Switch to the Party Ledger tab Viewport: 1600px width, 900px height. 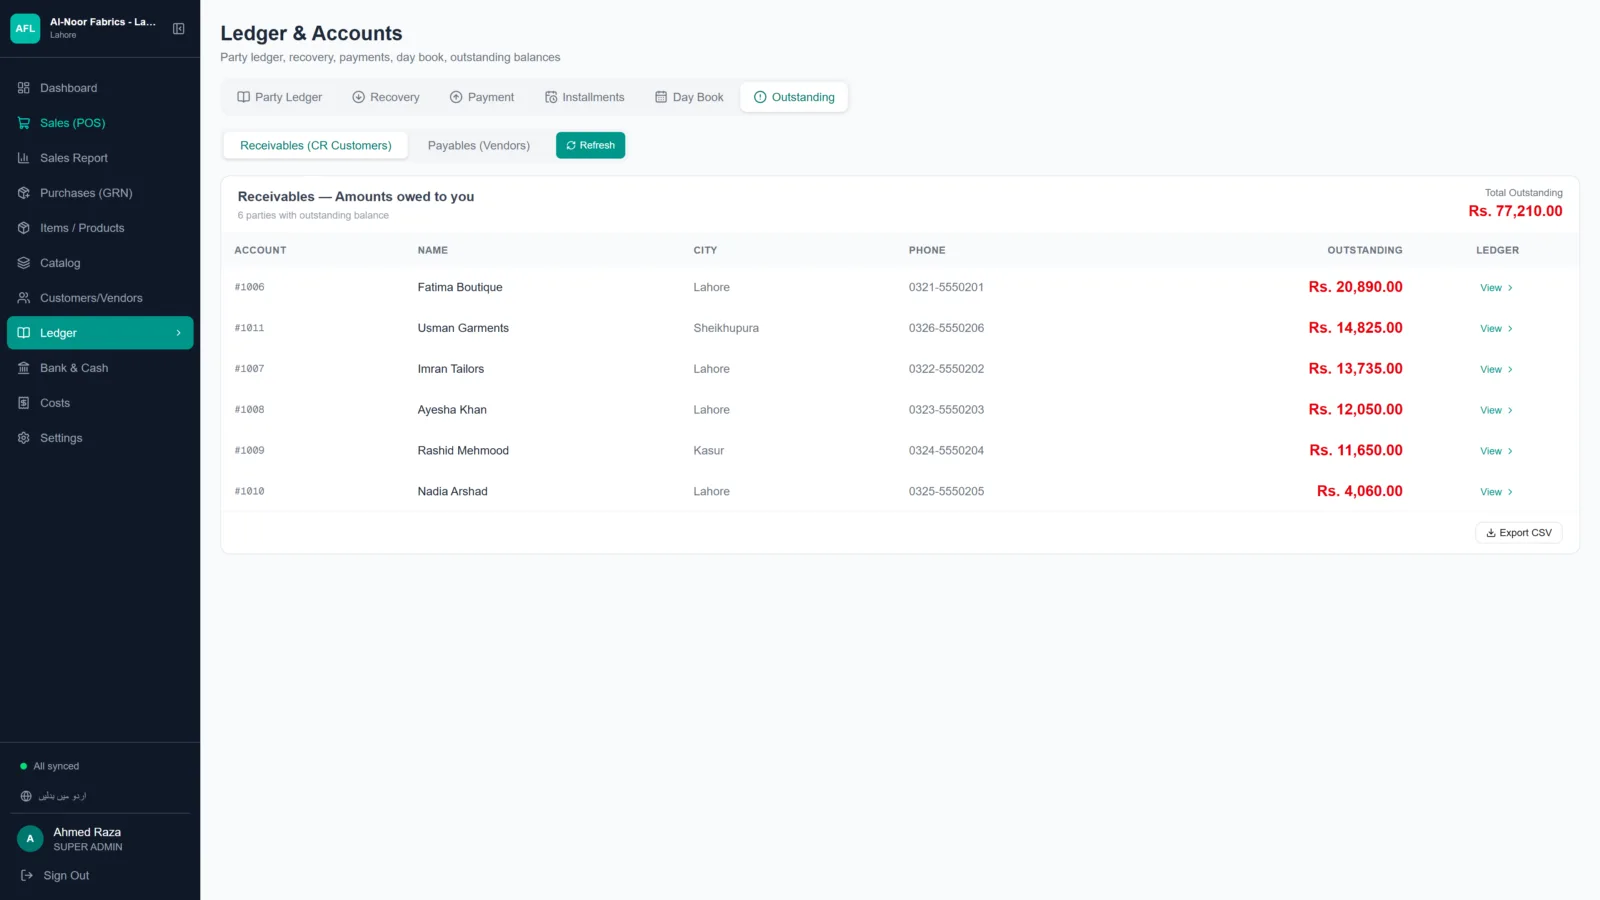click(280, 97)
